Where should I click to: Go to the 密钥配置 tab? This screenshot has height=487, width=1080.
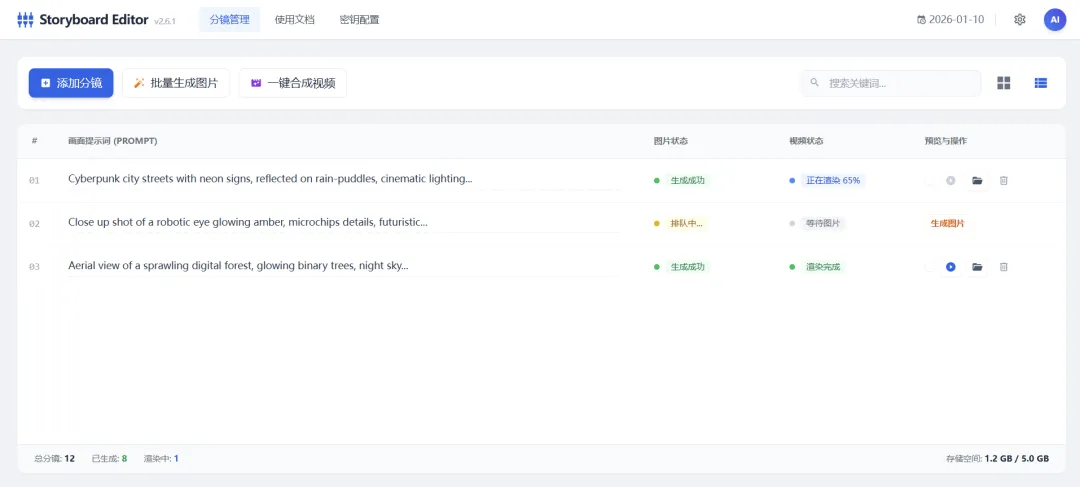(359, 20)
